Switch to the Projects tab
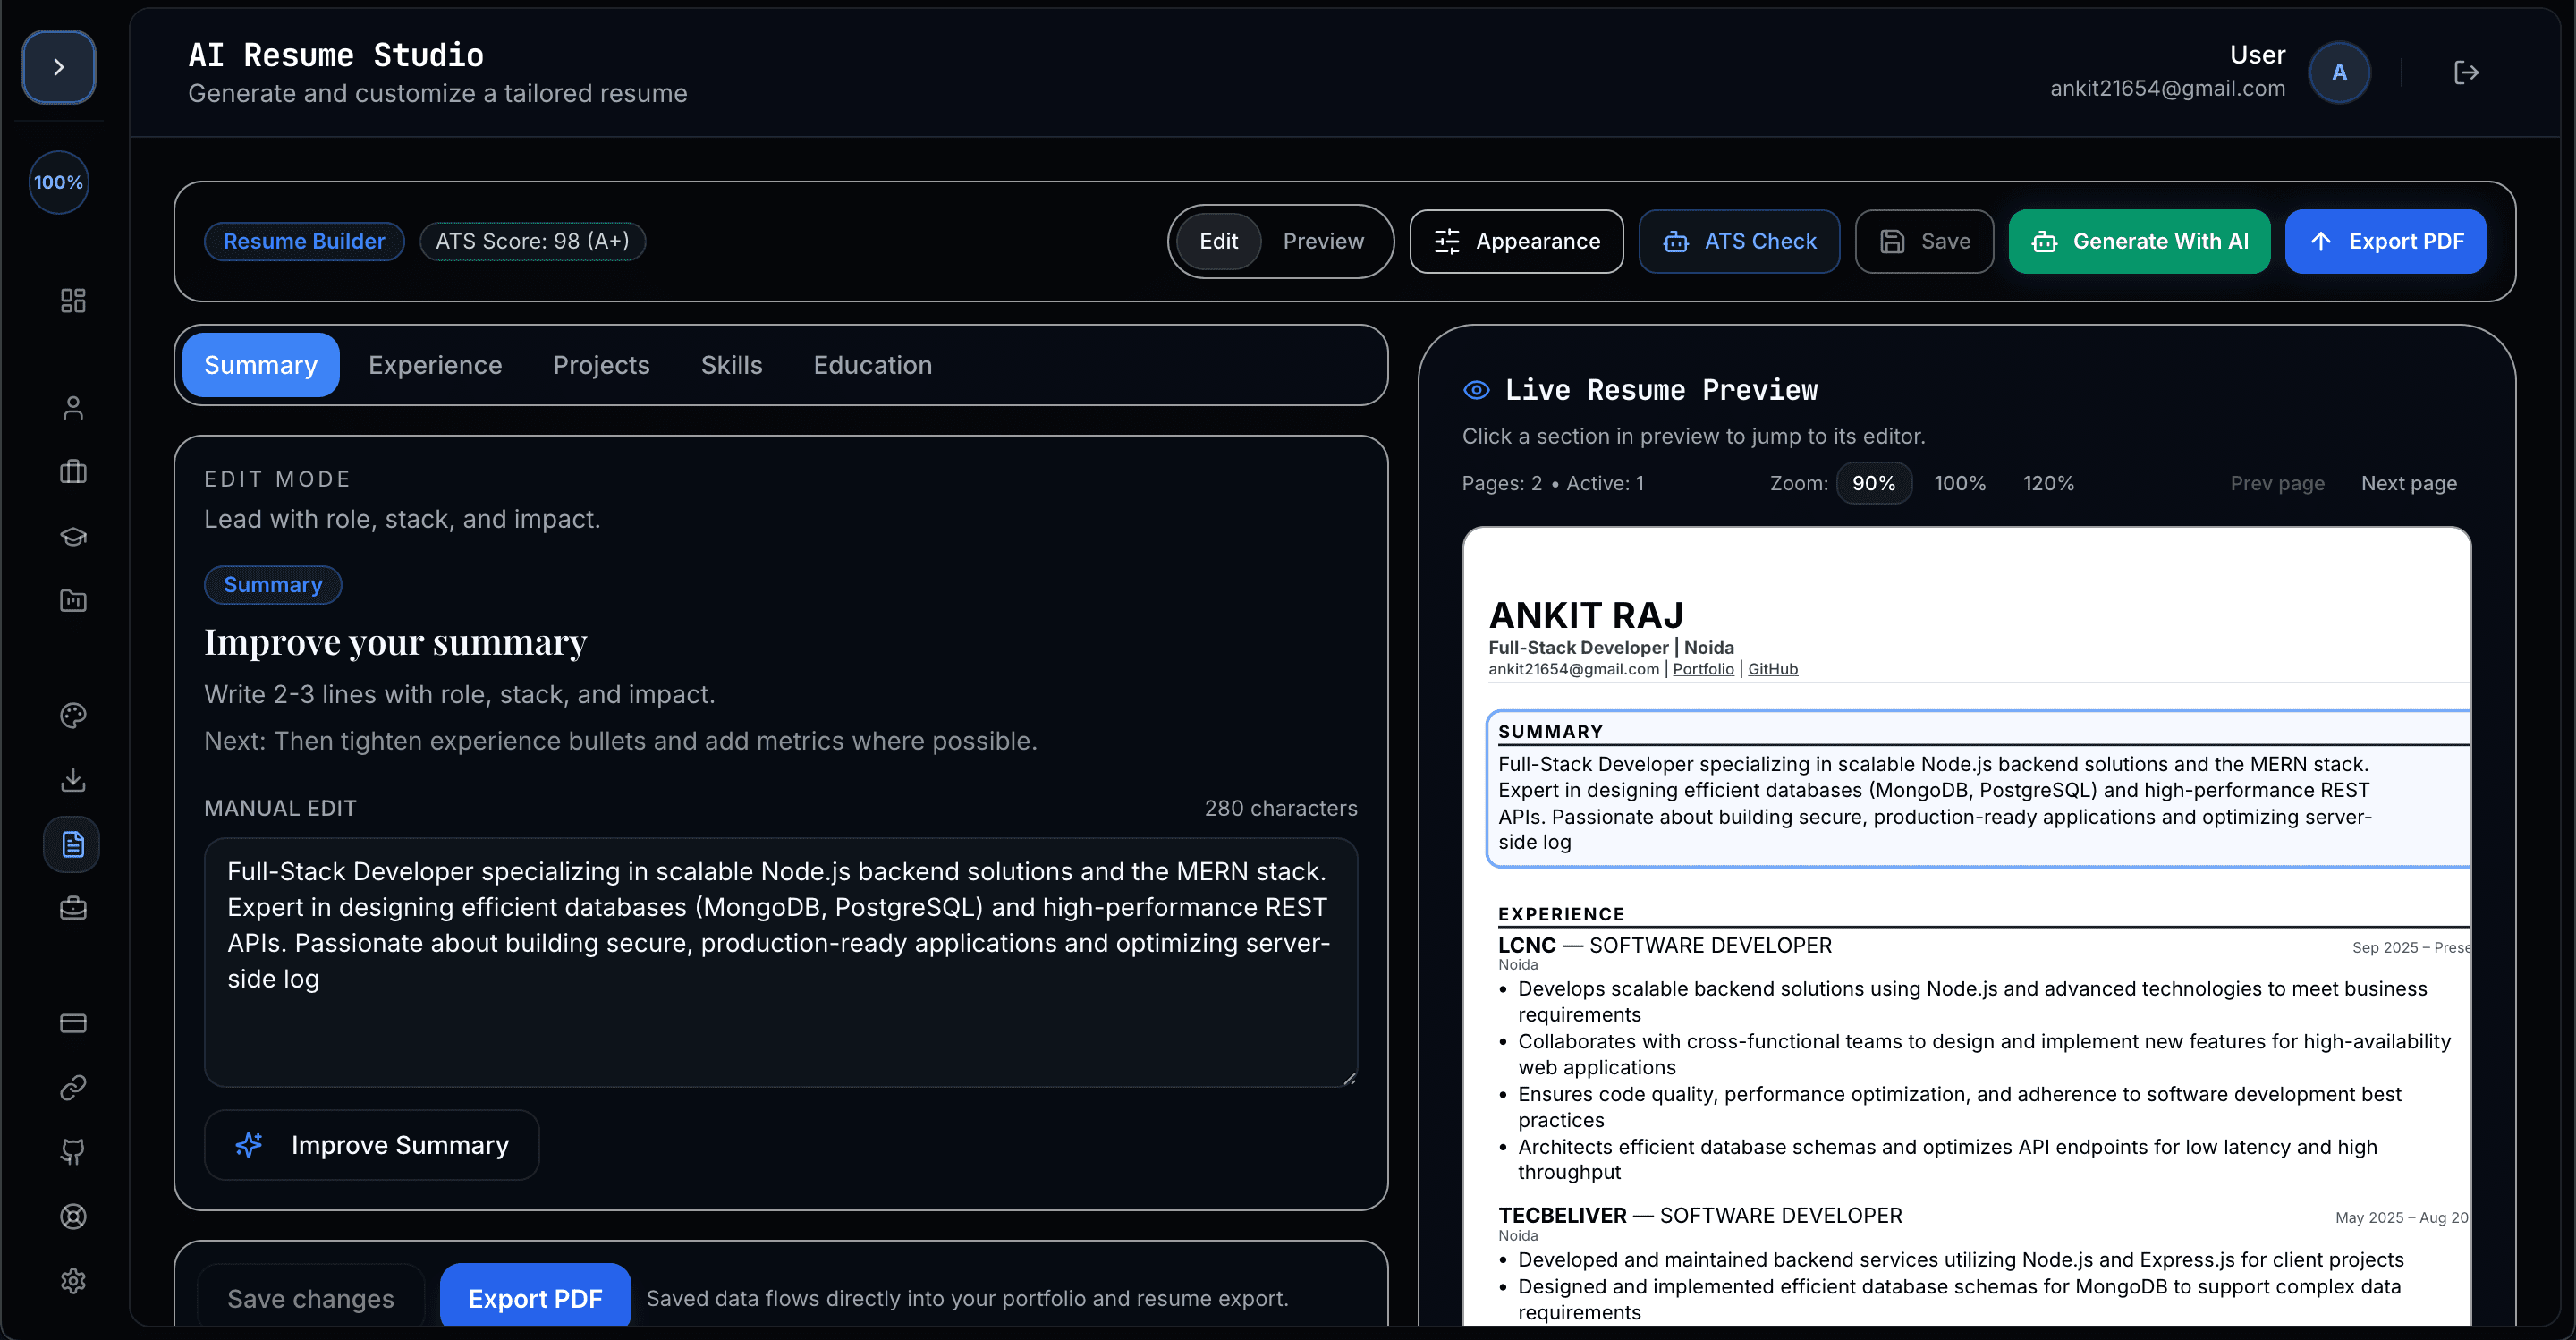This screenshot has width=2576, height=1340. point(601,365)
